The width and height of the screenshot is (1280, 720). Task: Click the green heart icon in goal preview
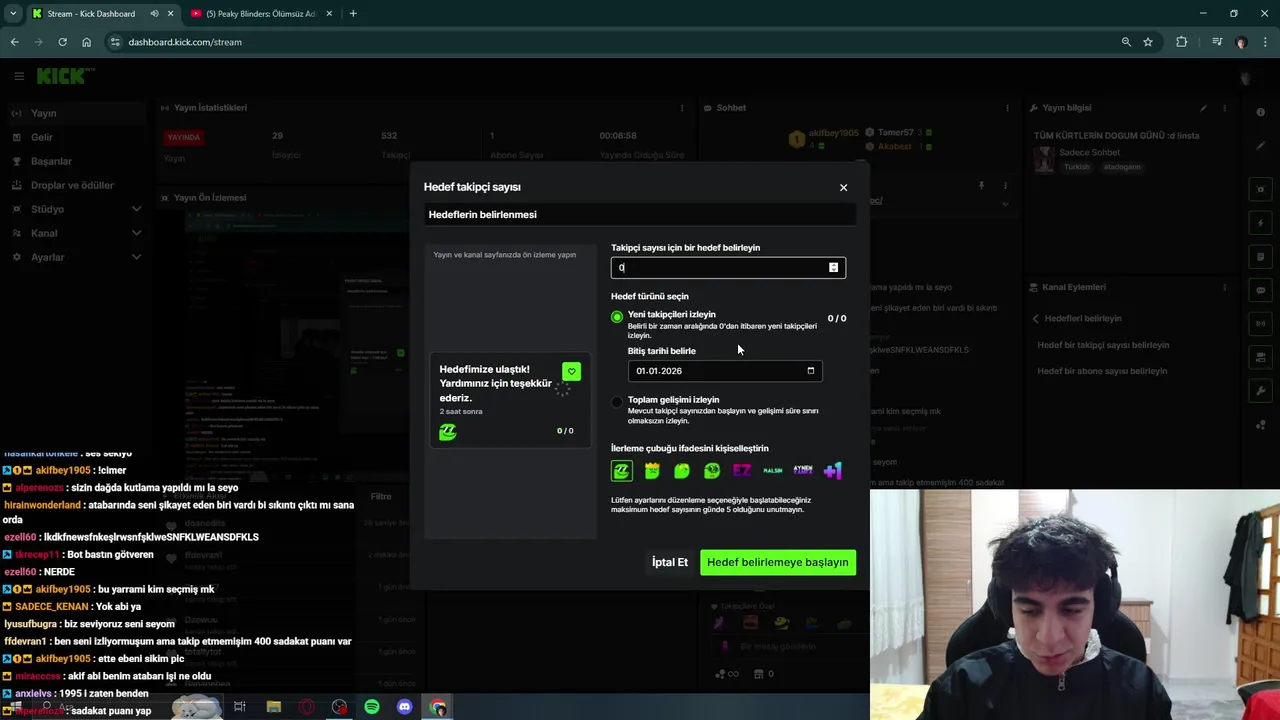(x=571, y=372)
